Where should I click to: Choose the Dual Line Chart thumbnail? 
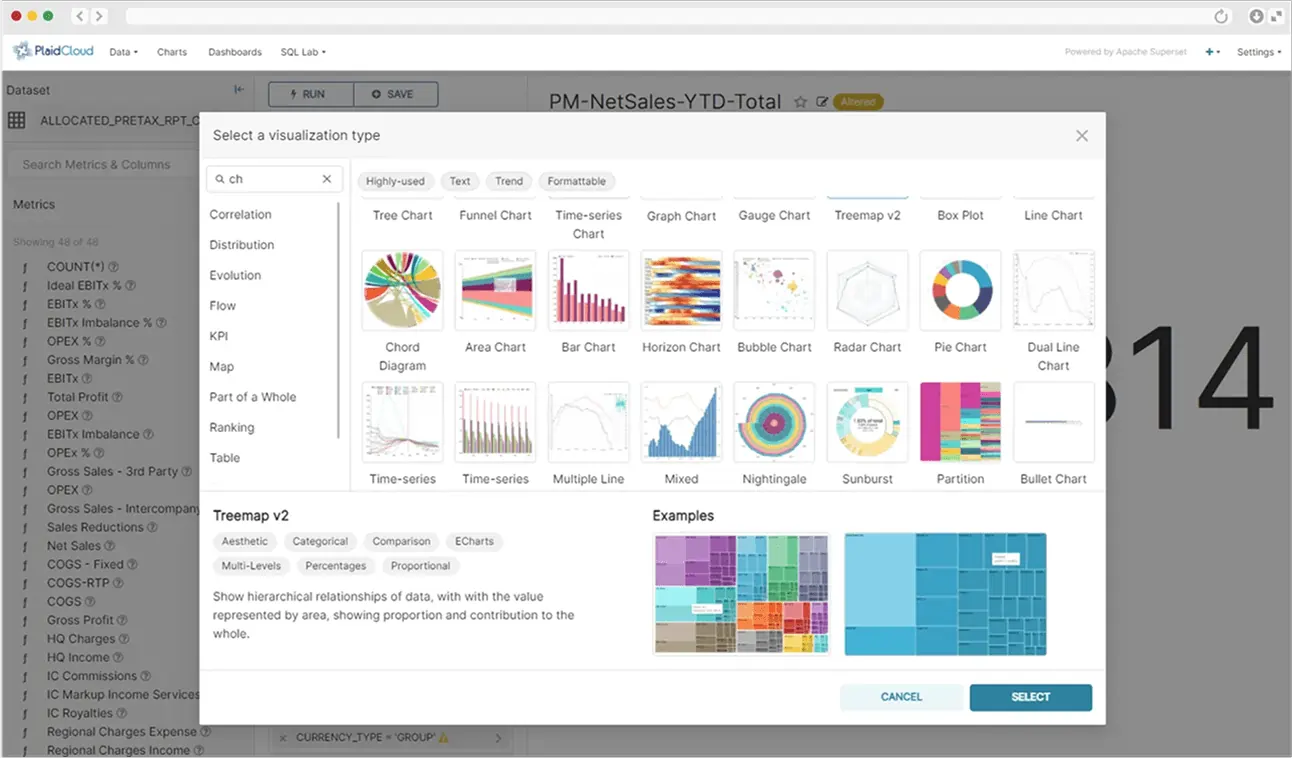coord(1053,291)
